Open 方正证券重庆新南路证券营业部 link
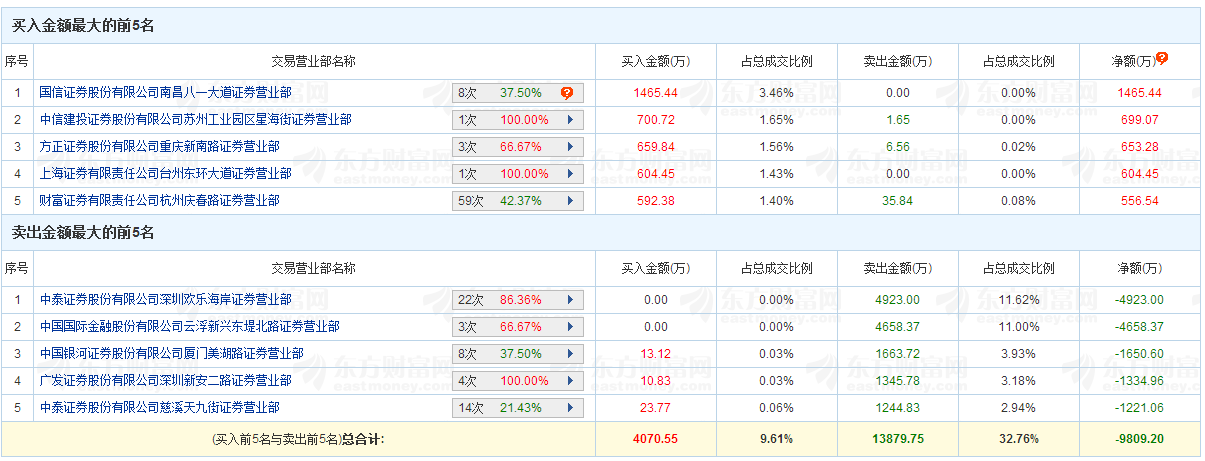Screen dimensions: 1205x461 159,147
